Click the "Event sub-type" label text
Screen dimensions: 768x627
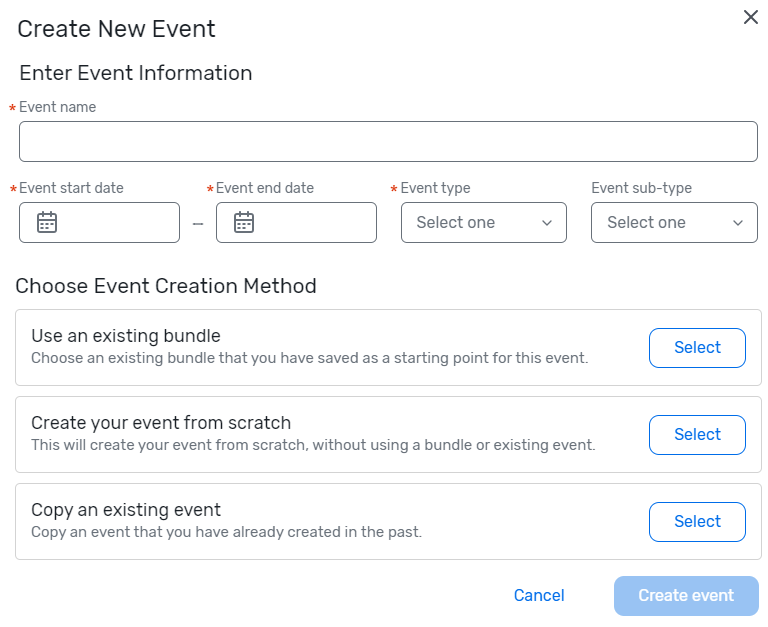coord(641,188)
